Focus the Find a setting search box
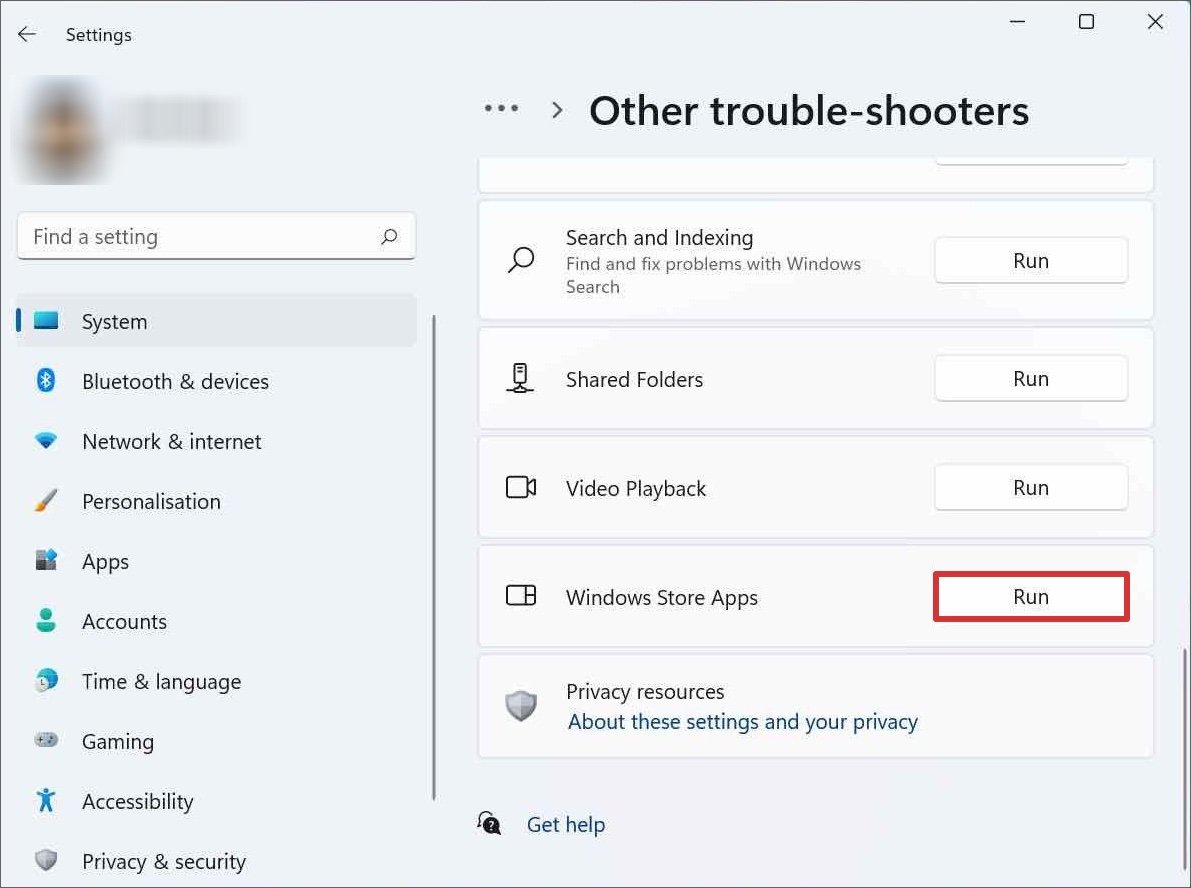Image resolution: width=1191 pixels, height=888 pixels. [x=216, y=236]
